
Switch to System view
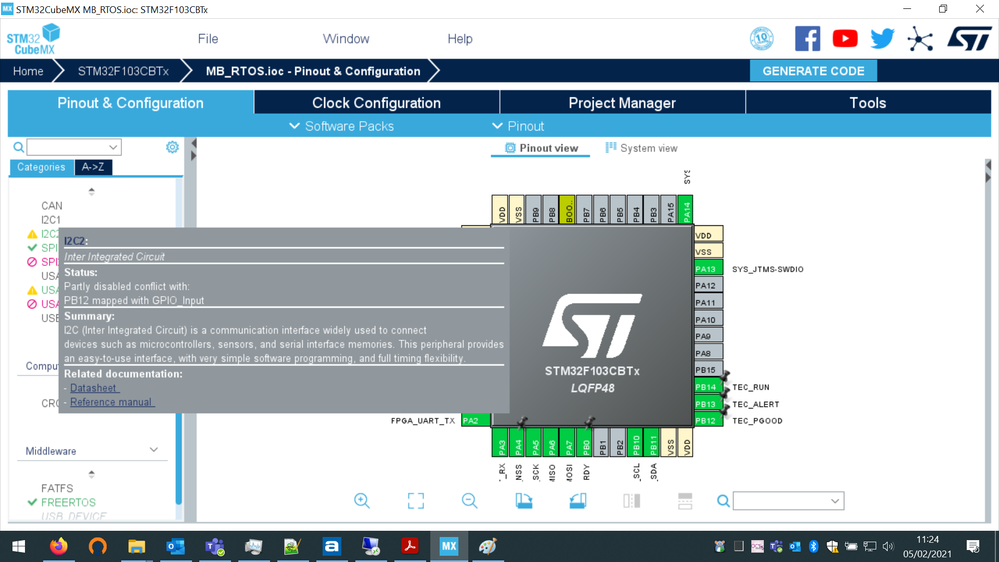click(641, 148)
